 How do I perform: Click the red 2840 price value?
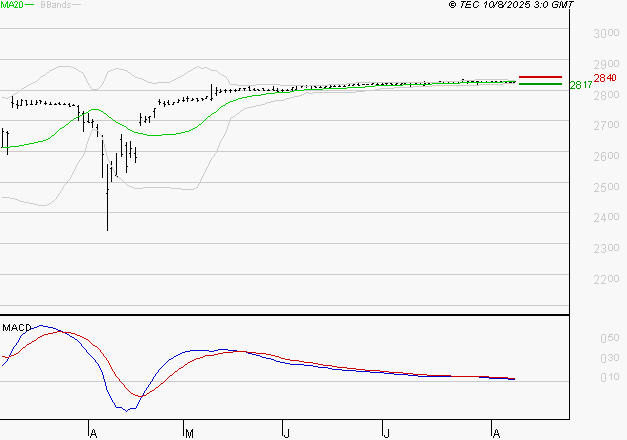pyautogui.click(x=605, y=78)
